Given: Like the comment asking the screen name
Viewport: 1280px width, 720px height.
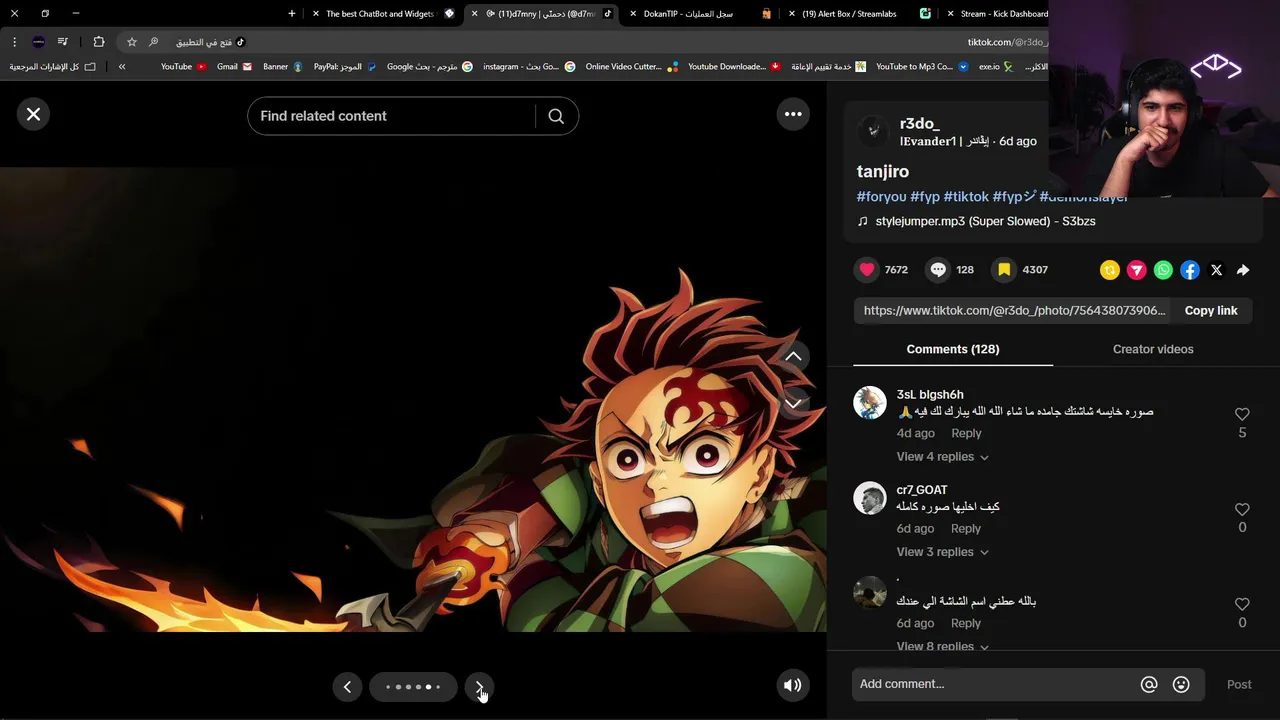Looking at the screenshot, I should tap(1242, 604).
